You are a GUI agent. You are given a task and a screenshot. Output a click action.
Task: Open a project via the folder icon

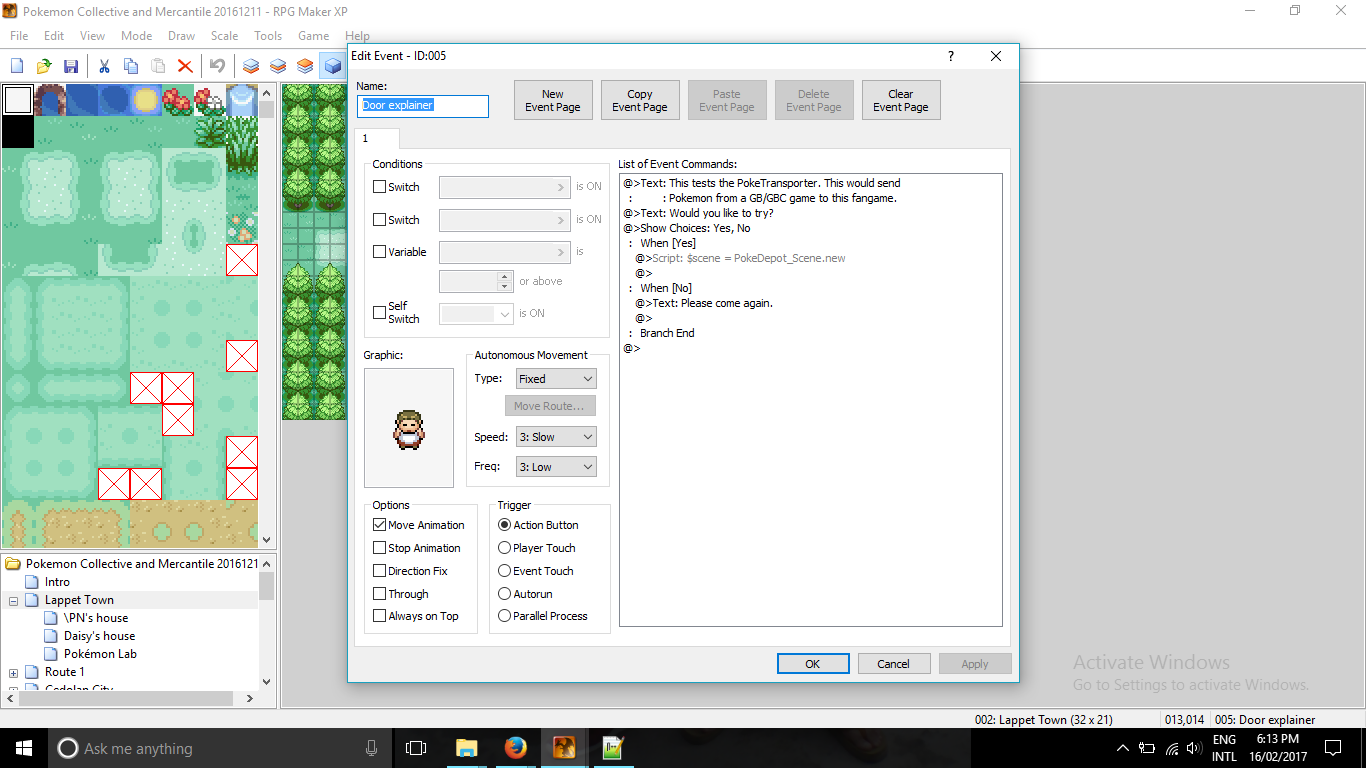coord(44,66)
